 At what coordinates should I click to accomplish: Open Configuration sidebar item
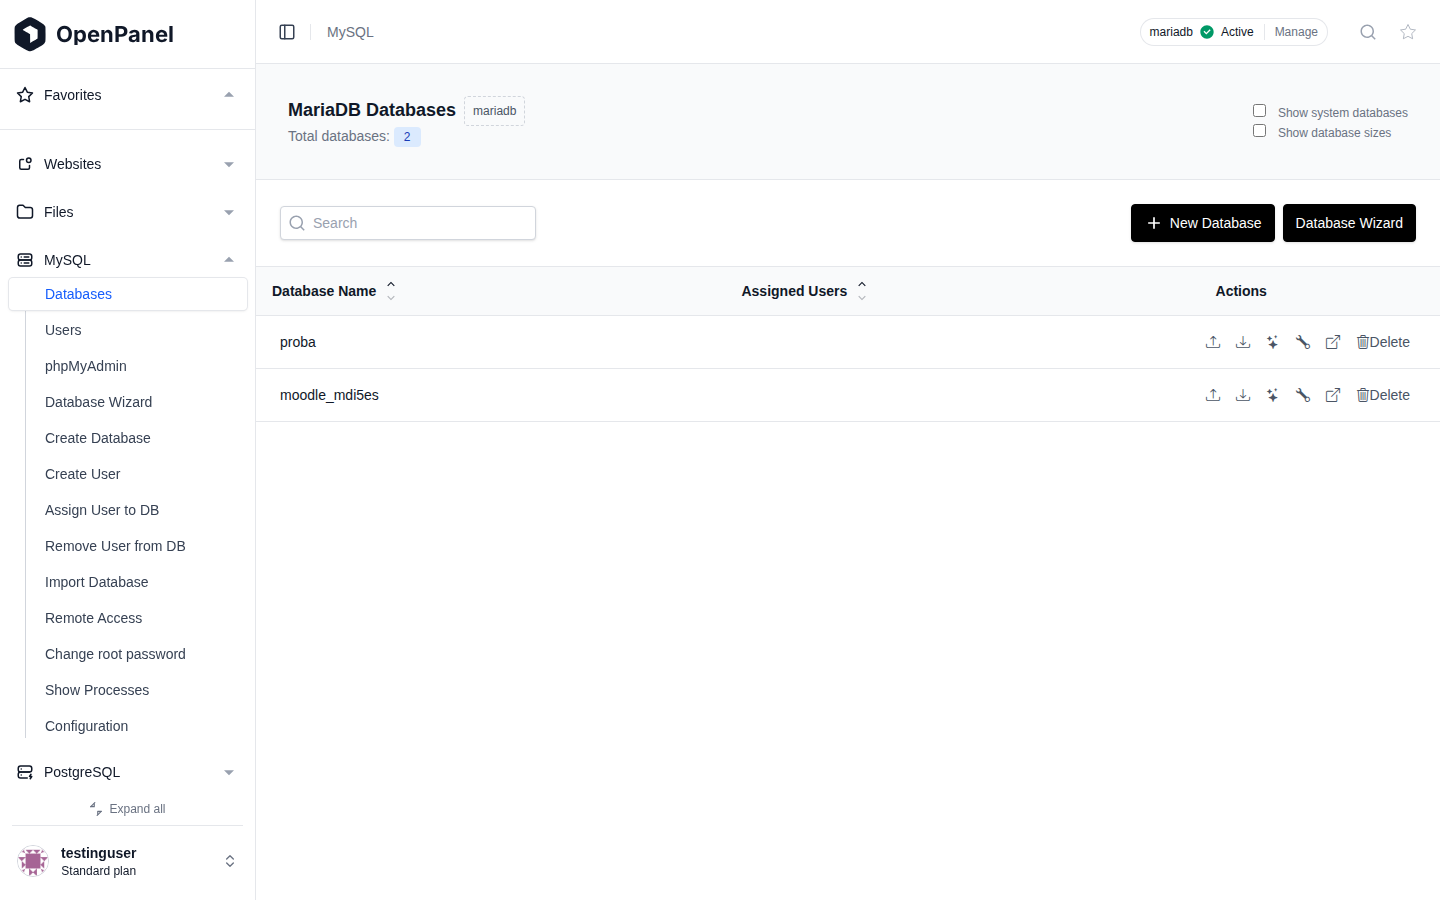(x=87, y=726)
